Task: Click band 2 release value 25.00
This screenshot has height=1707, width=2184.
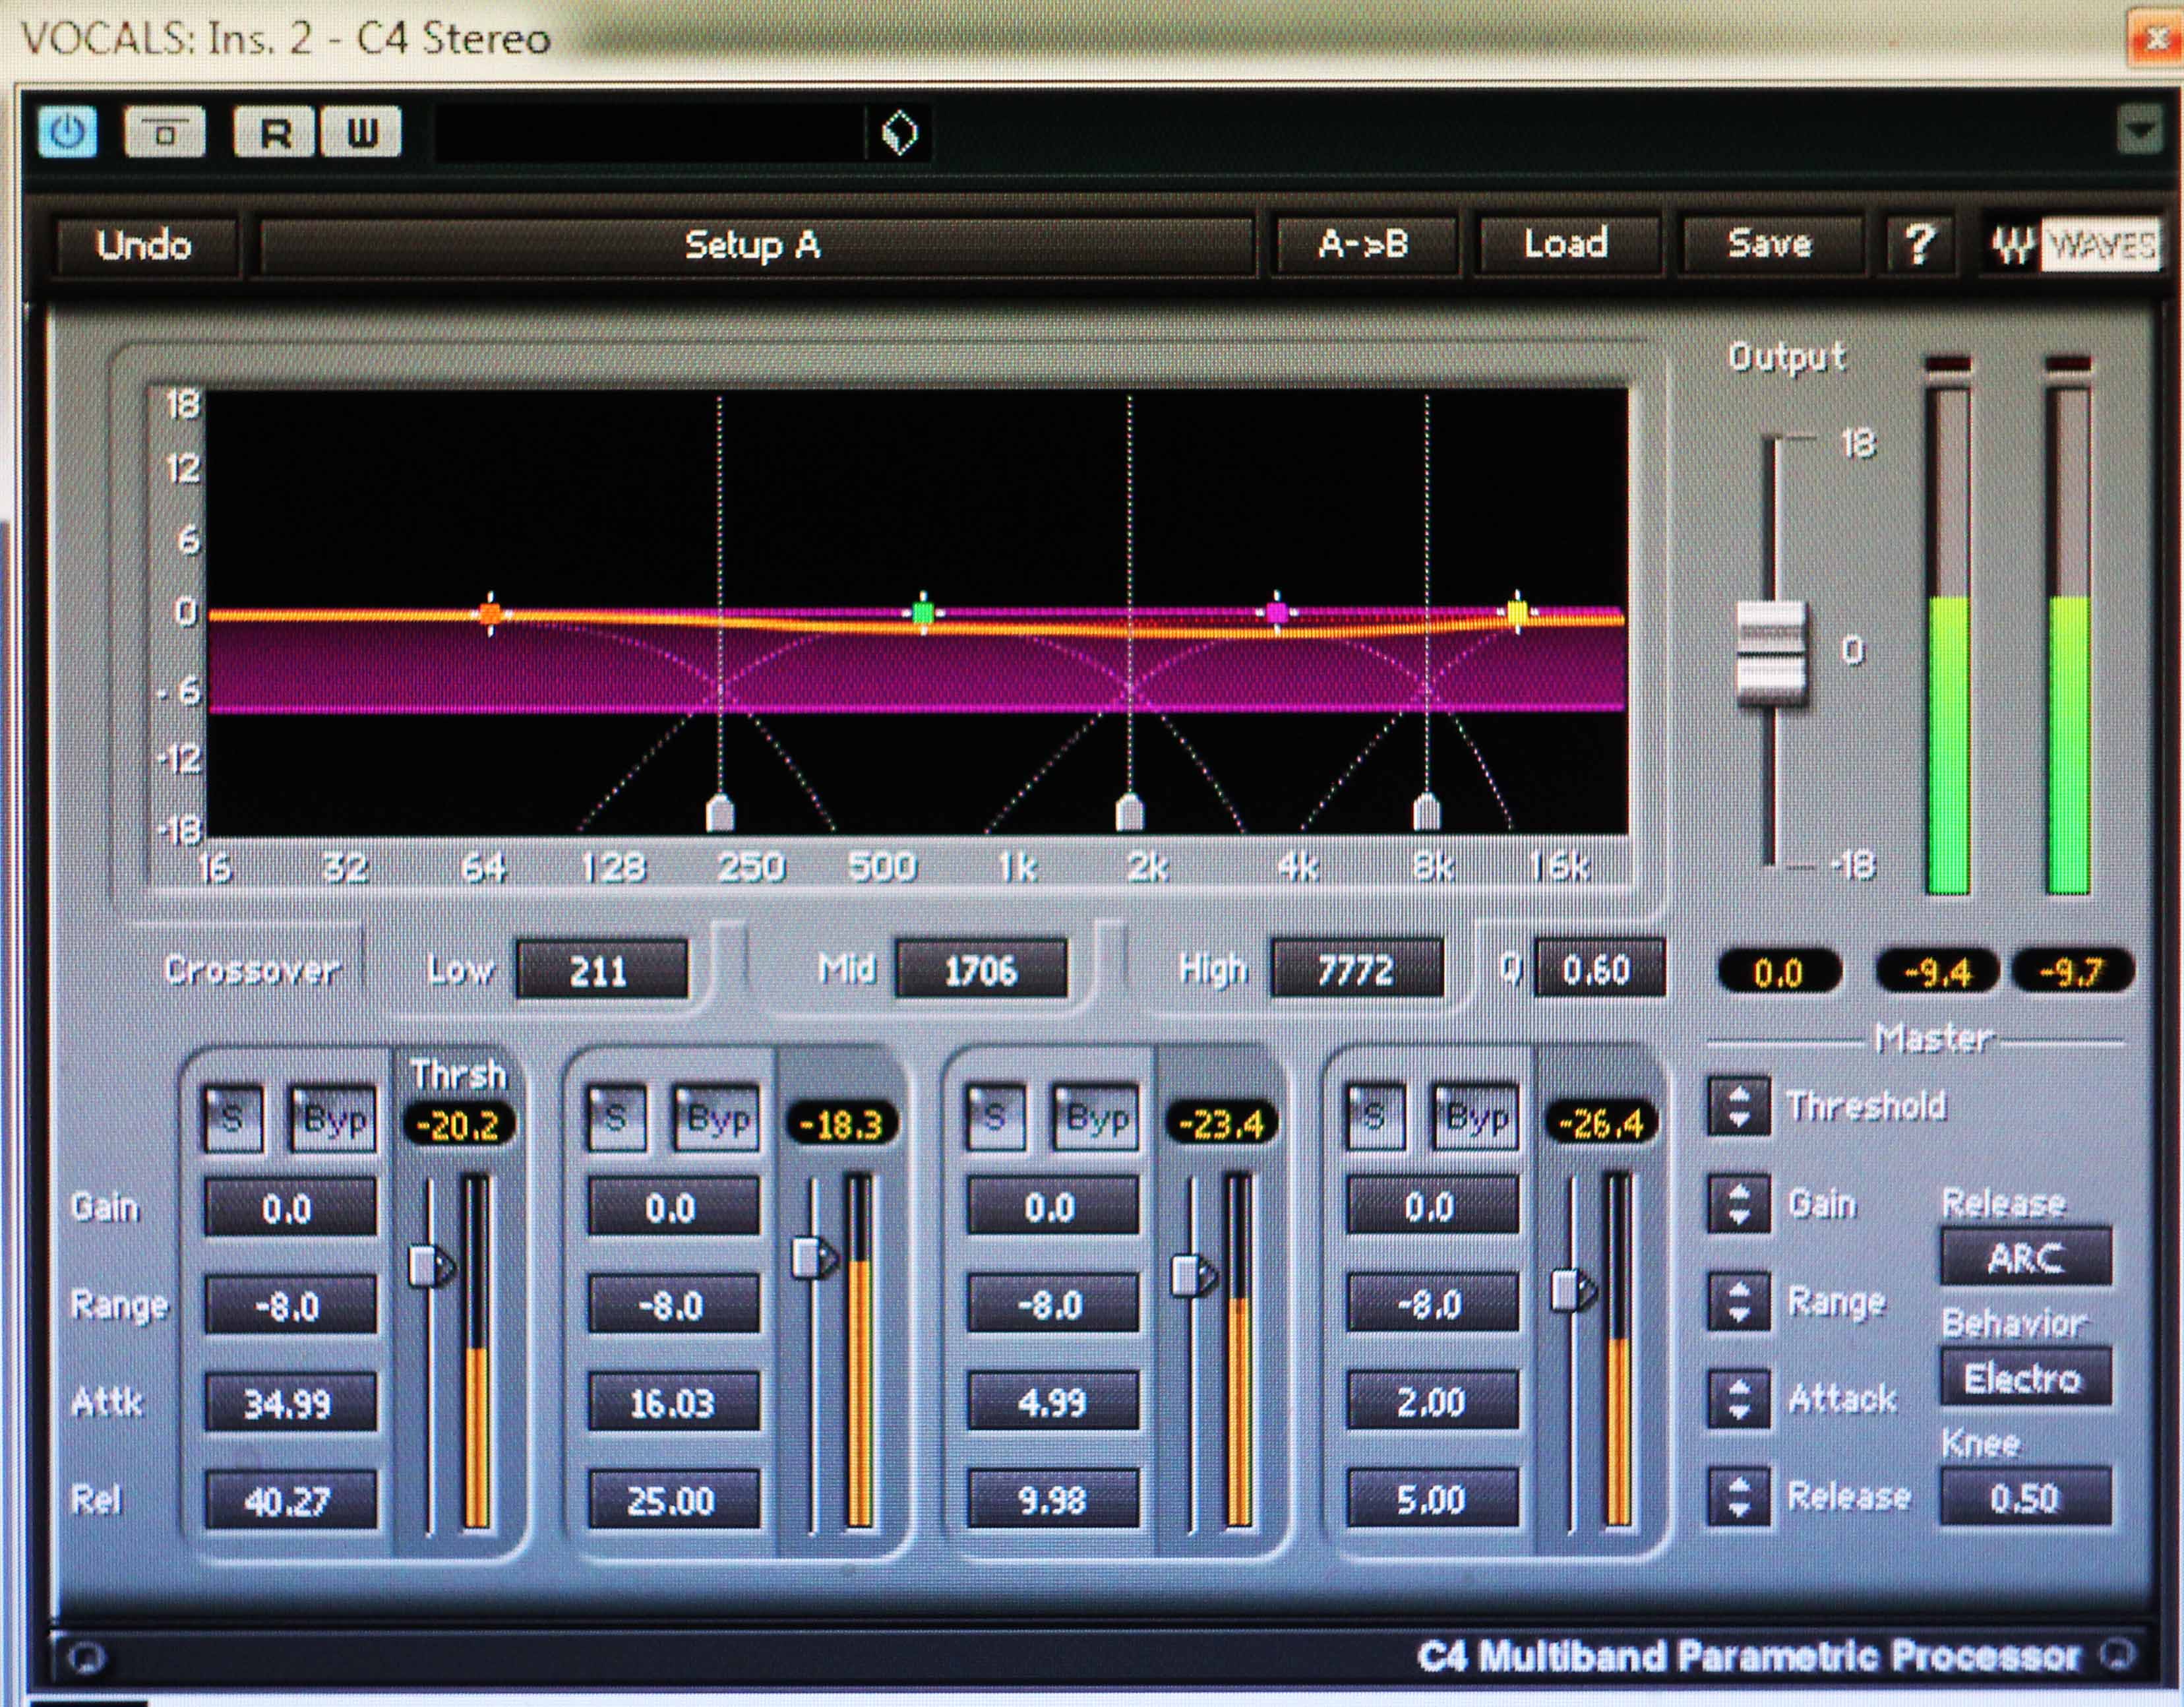Action: (x=673, y=1499)
